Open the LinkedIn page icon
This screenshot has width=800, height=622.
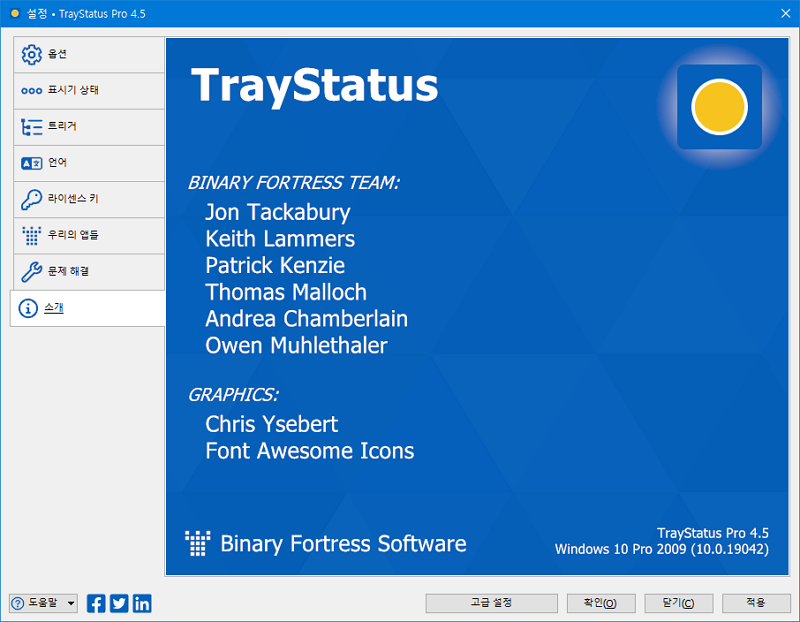pyautogui.click(x=142, y=604)
